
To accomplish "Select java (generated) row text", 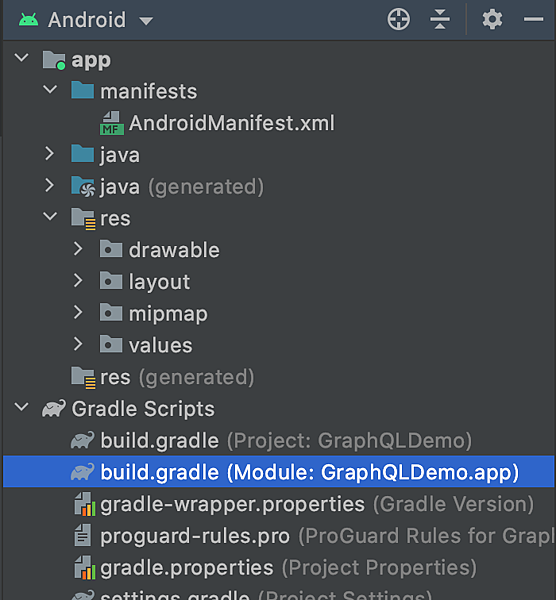I will click(182, 187).
